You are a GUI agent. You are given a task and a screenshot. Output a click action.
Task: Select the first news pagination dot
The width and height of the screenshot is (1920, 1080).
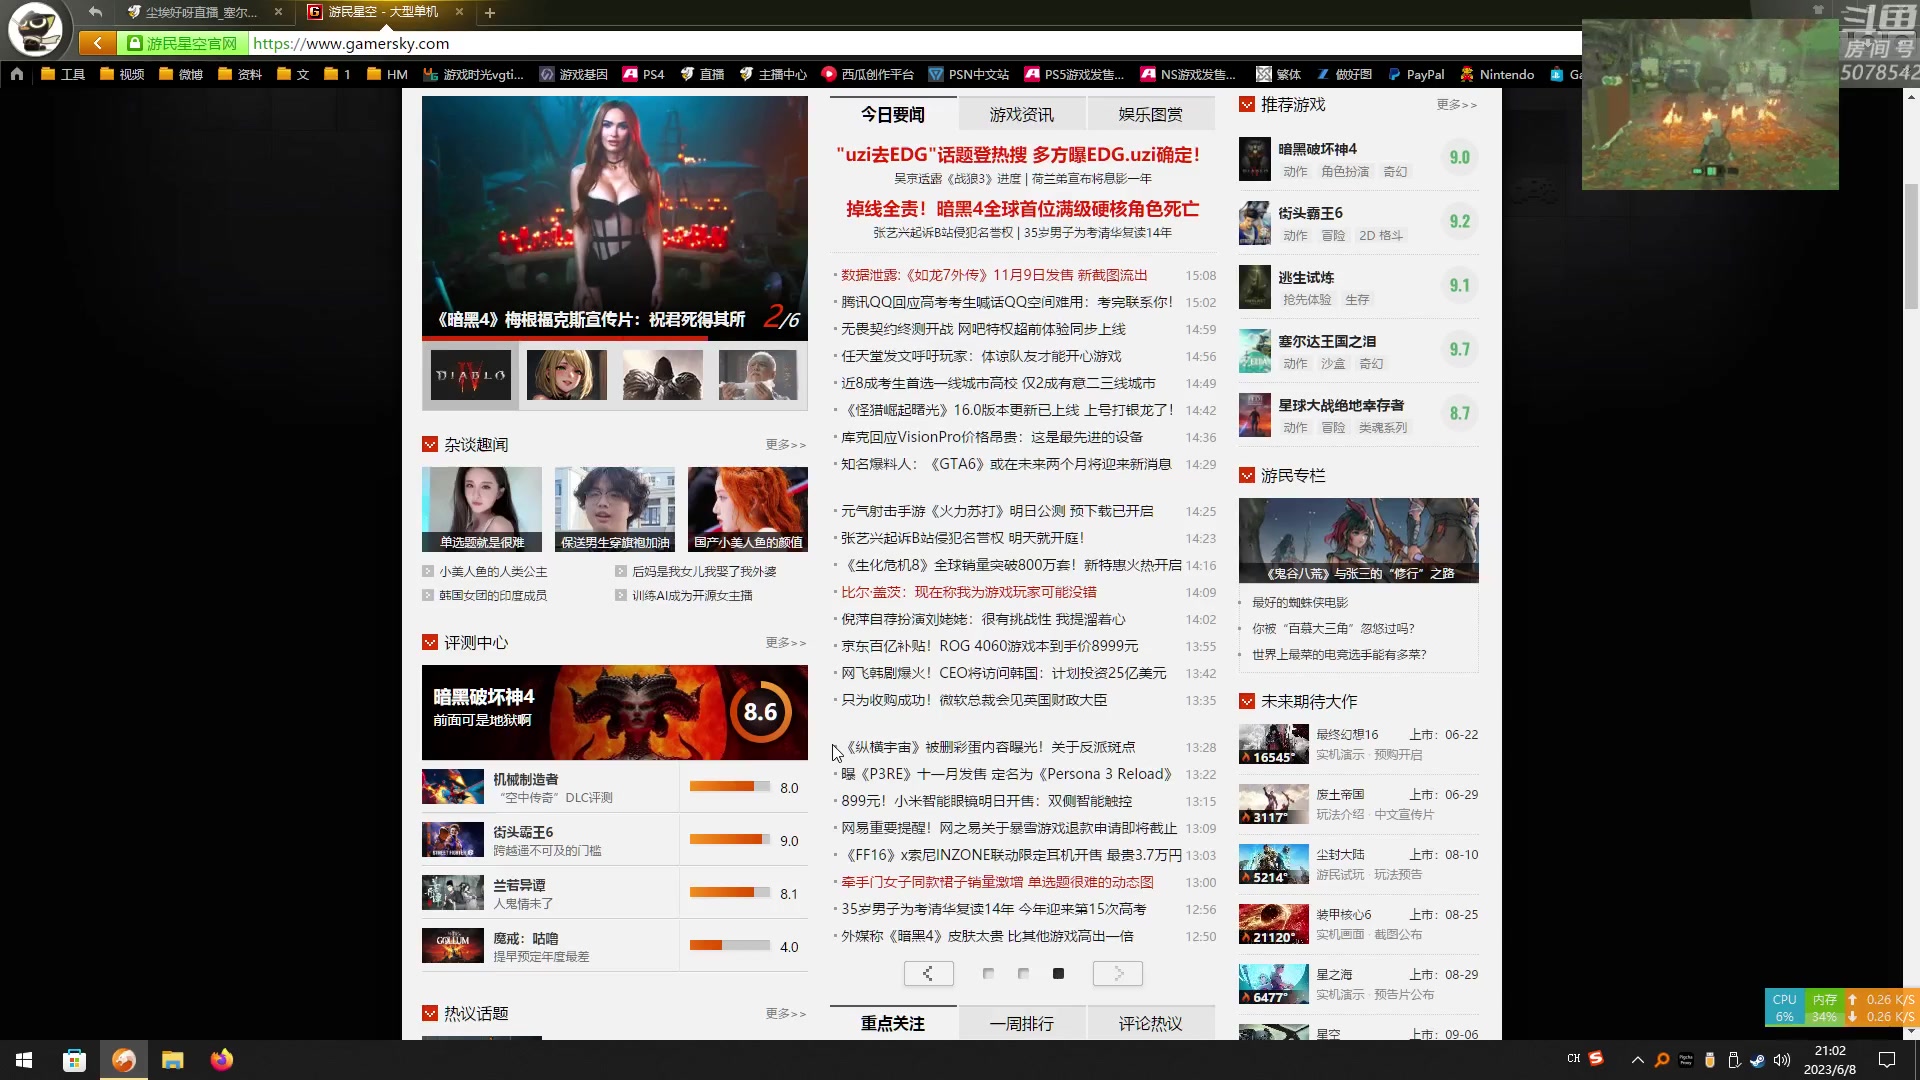pyautogui.click(x=988, y=973)
